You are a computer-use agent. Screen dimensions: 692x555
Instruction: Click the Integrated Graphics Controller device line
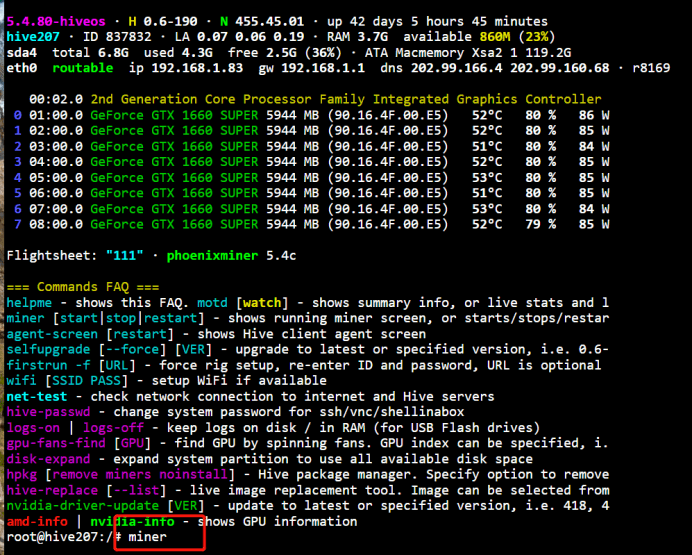[346, 100]
